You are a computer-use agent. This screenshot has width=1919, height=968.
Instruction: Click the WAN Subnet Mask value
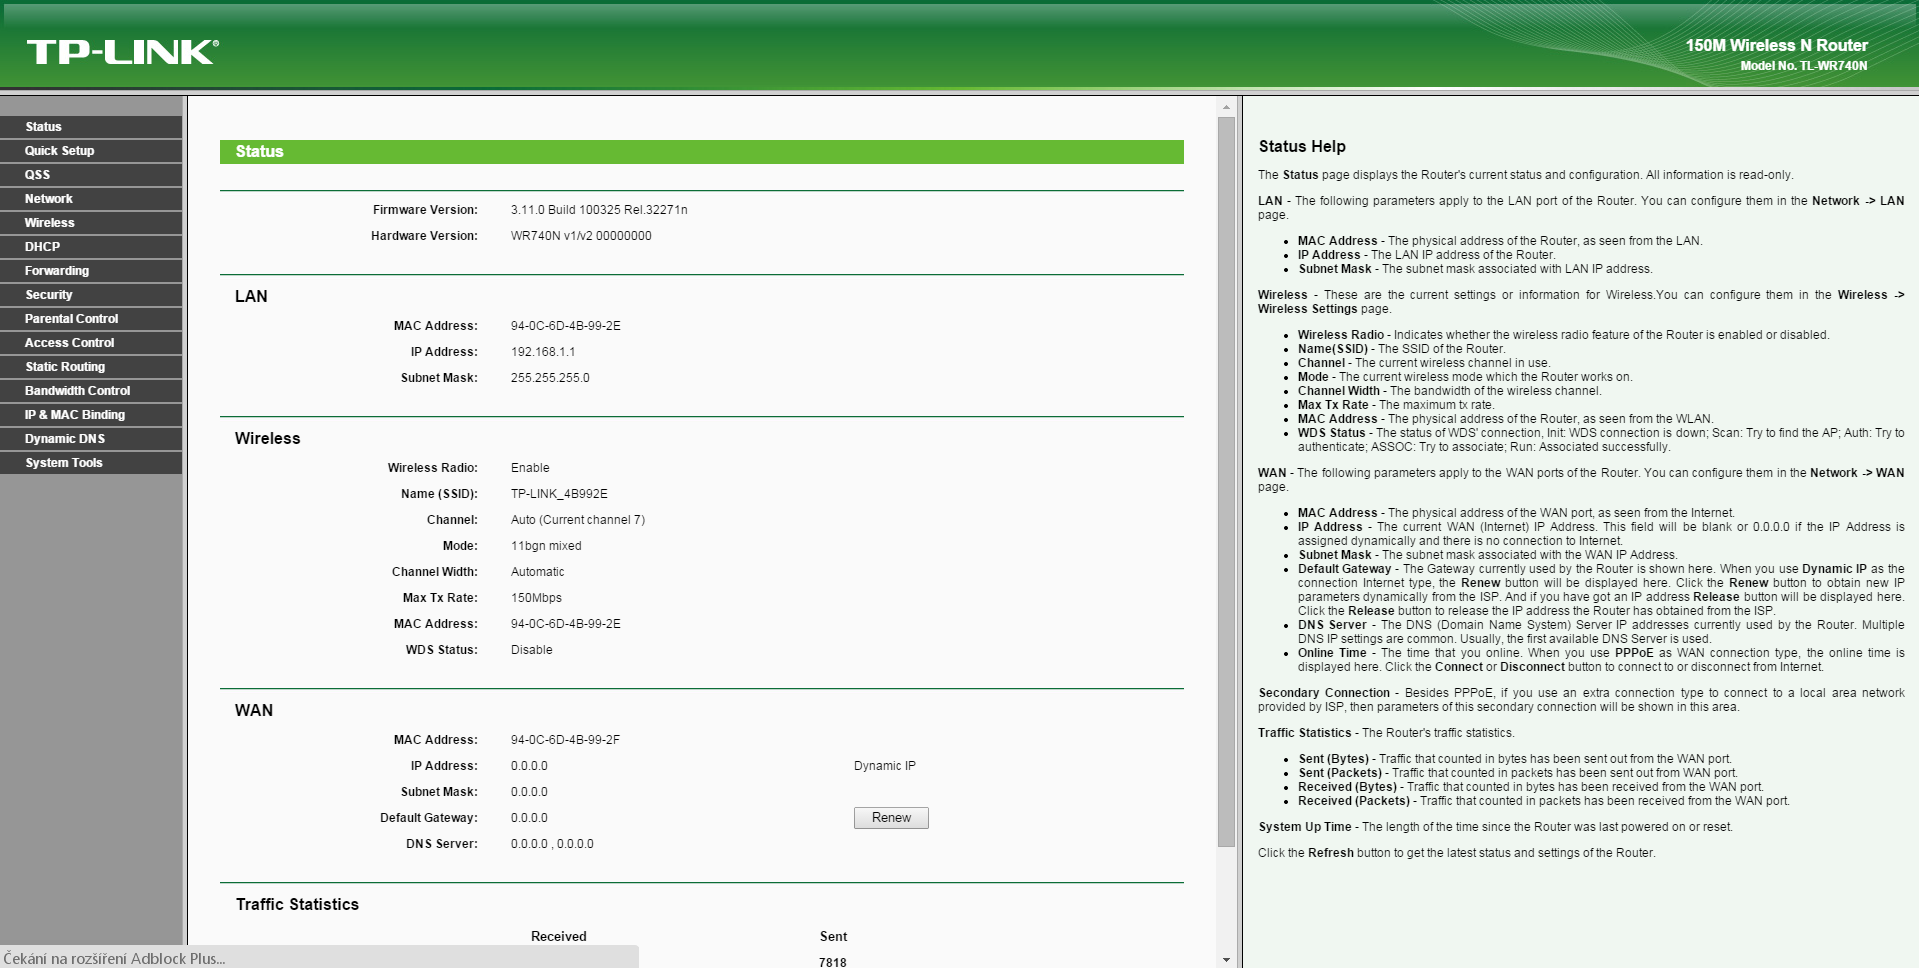[529, 792]
